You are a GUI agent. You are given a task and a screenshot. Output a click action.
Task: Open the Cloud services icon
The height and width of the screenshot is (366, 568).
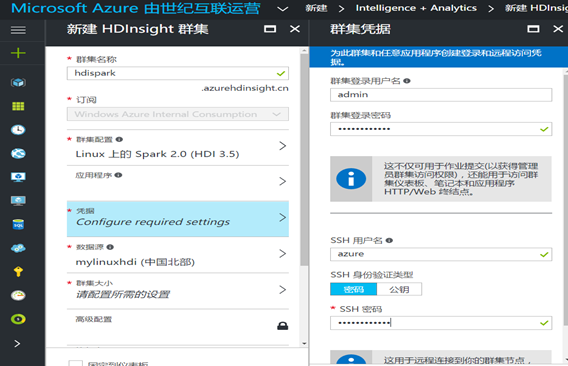pos(18,248)
